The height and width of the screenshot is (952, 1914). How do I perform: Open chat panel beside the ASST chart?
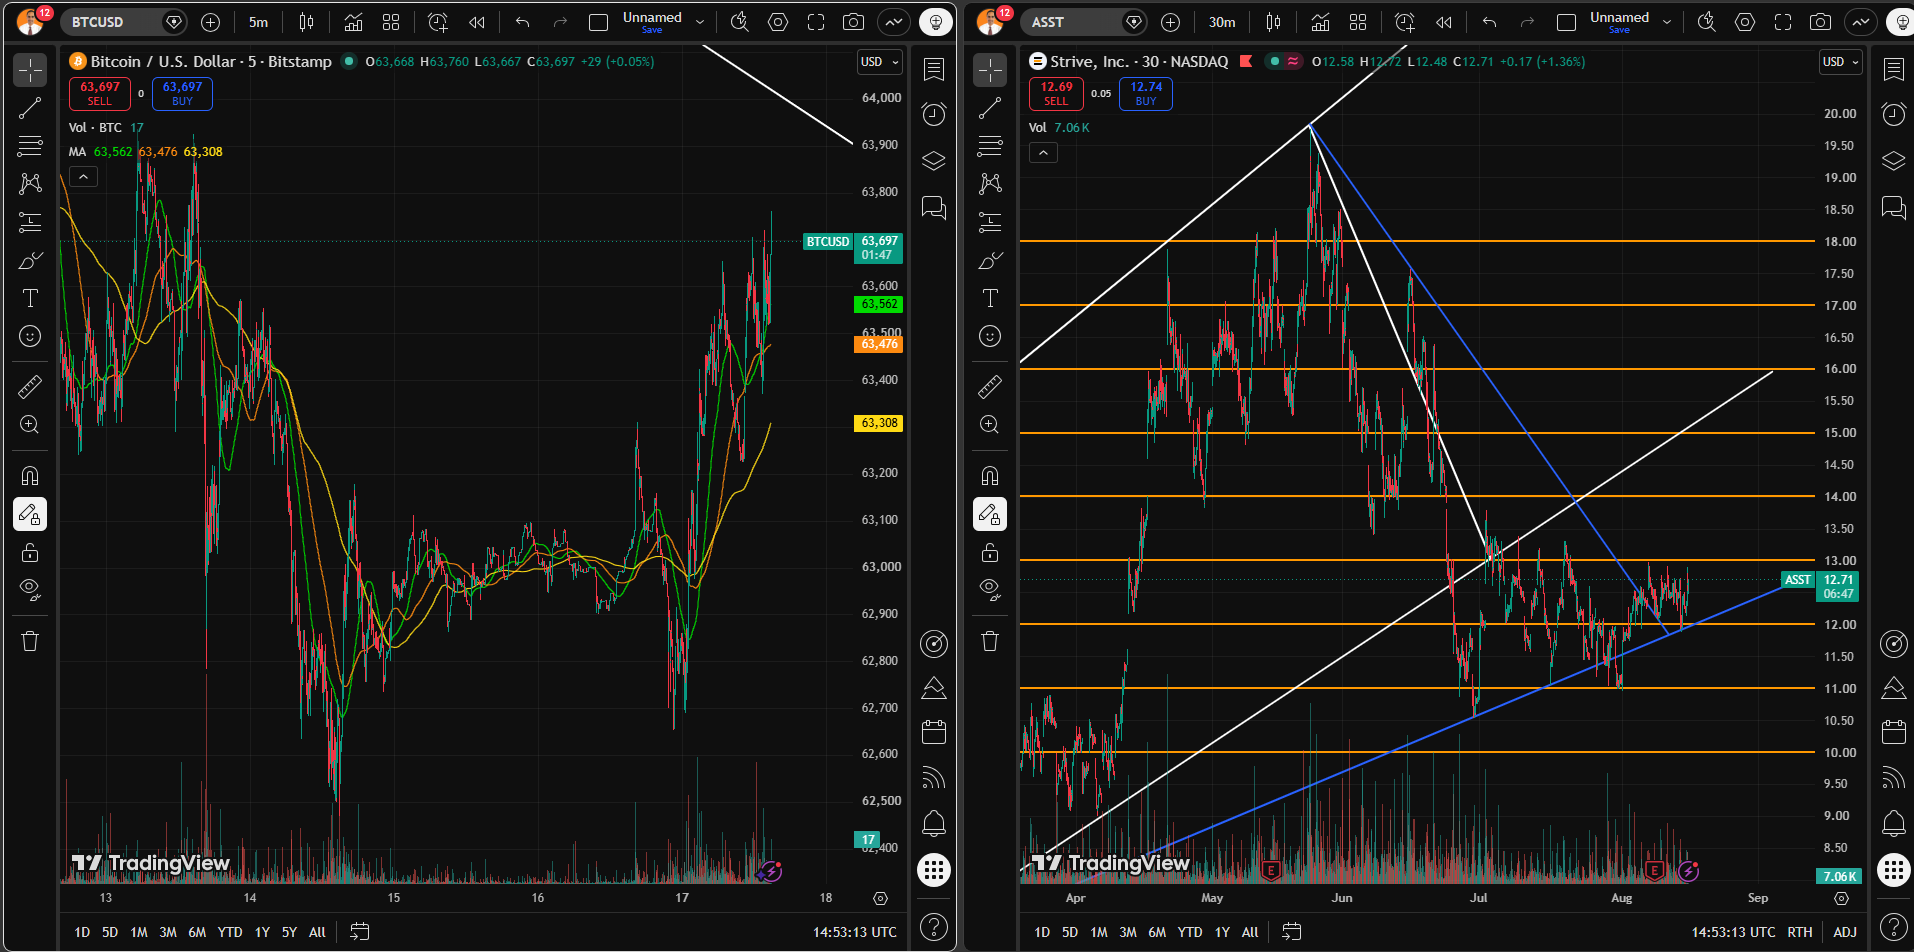[1894, 207]
